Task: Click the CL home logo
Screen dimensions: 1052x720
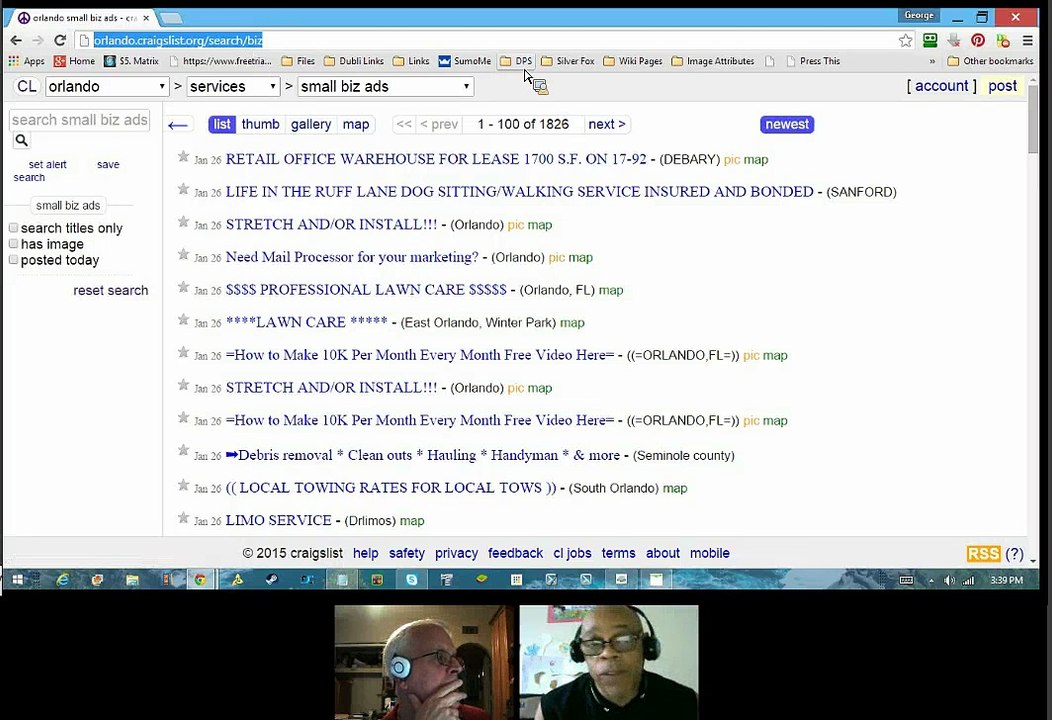Action: pos(27,87)
